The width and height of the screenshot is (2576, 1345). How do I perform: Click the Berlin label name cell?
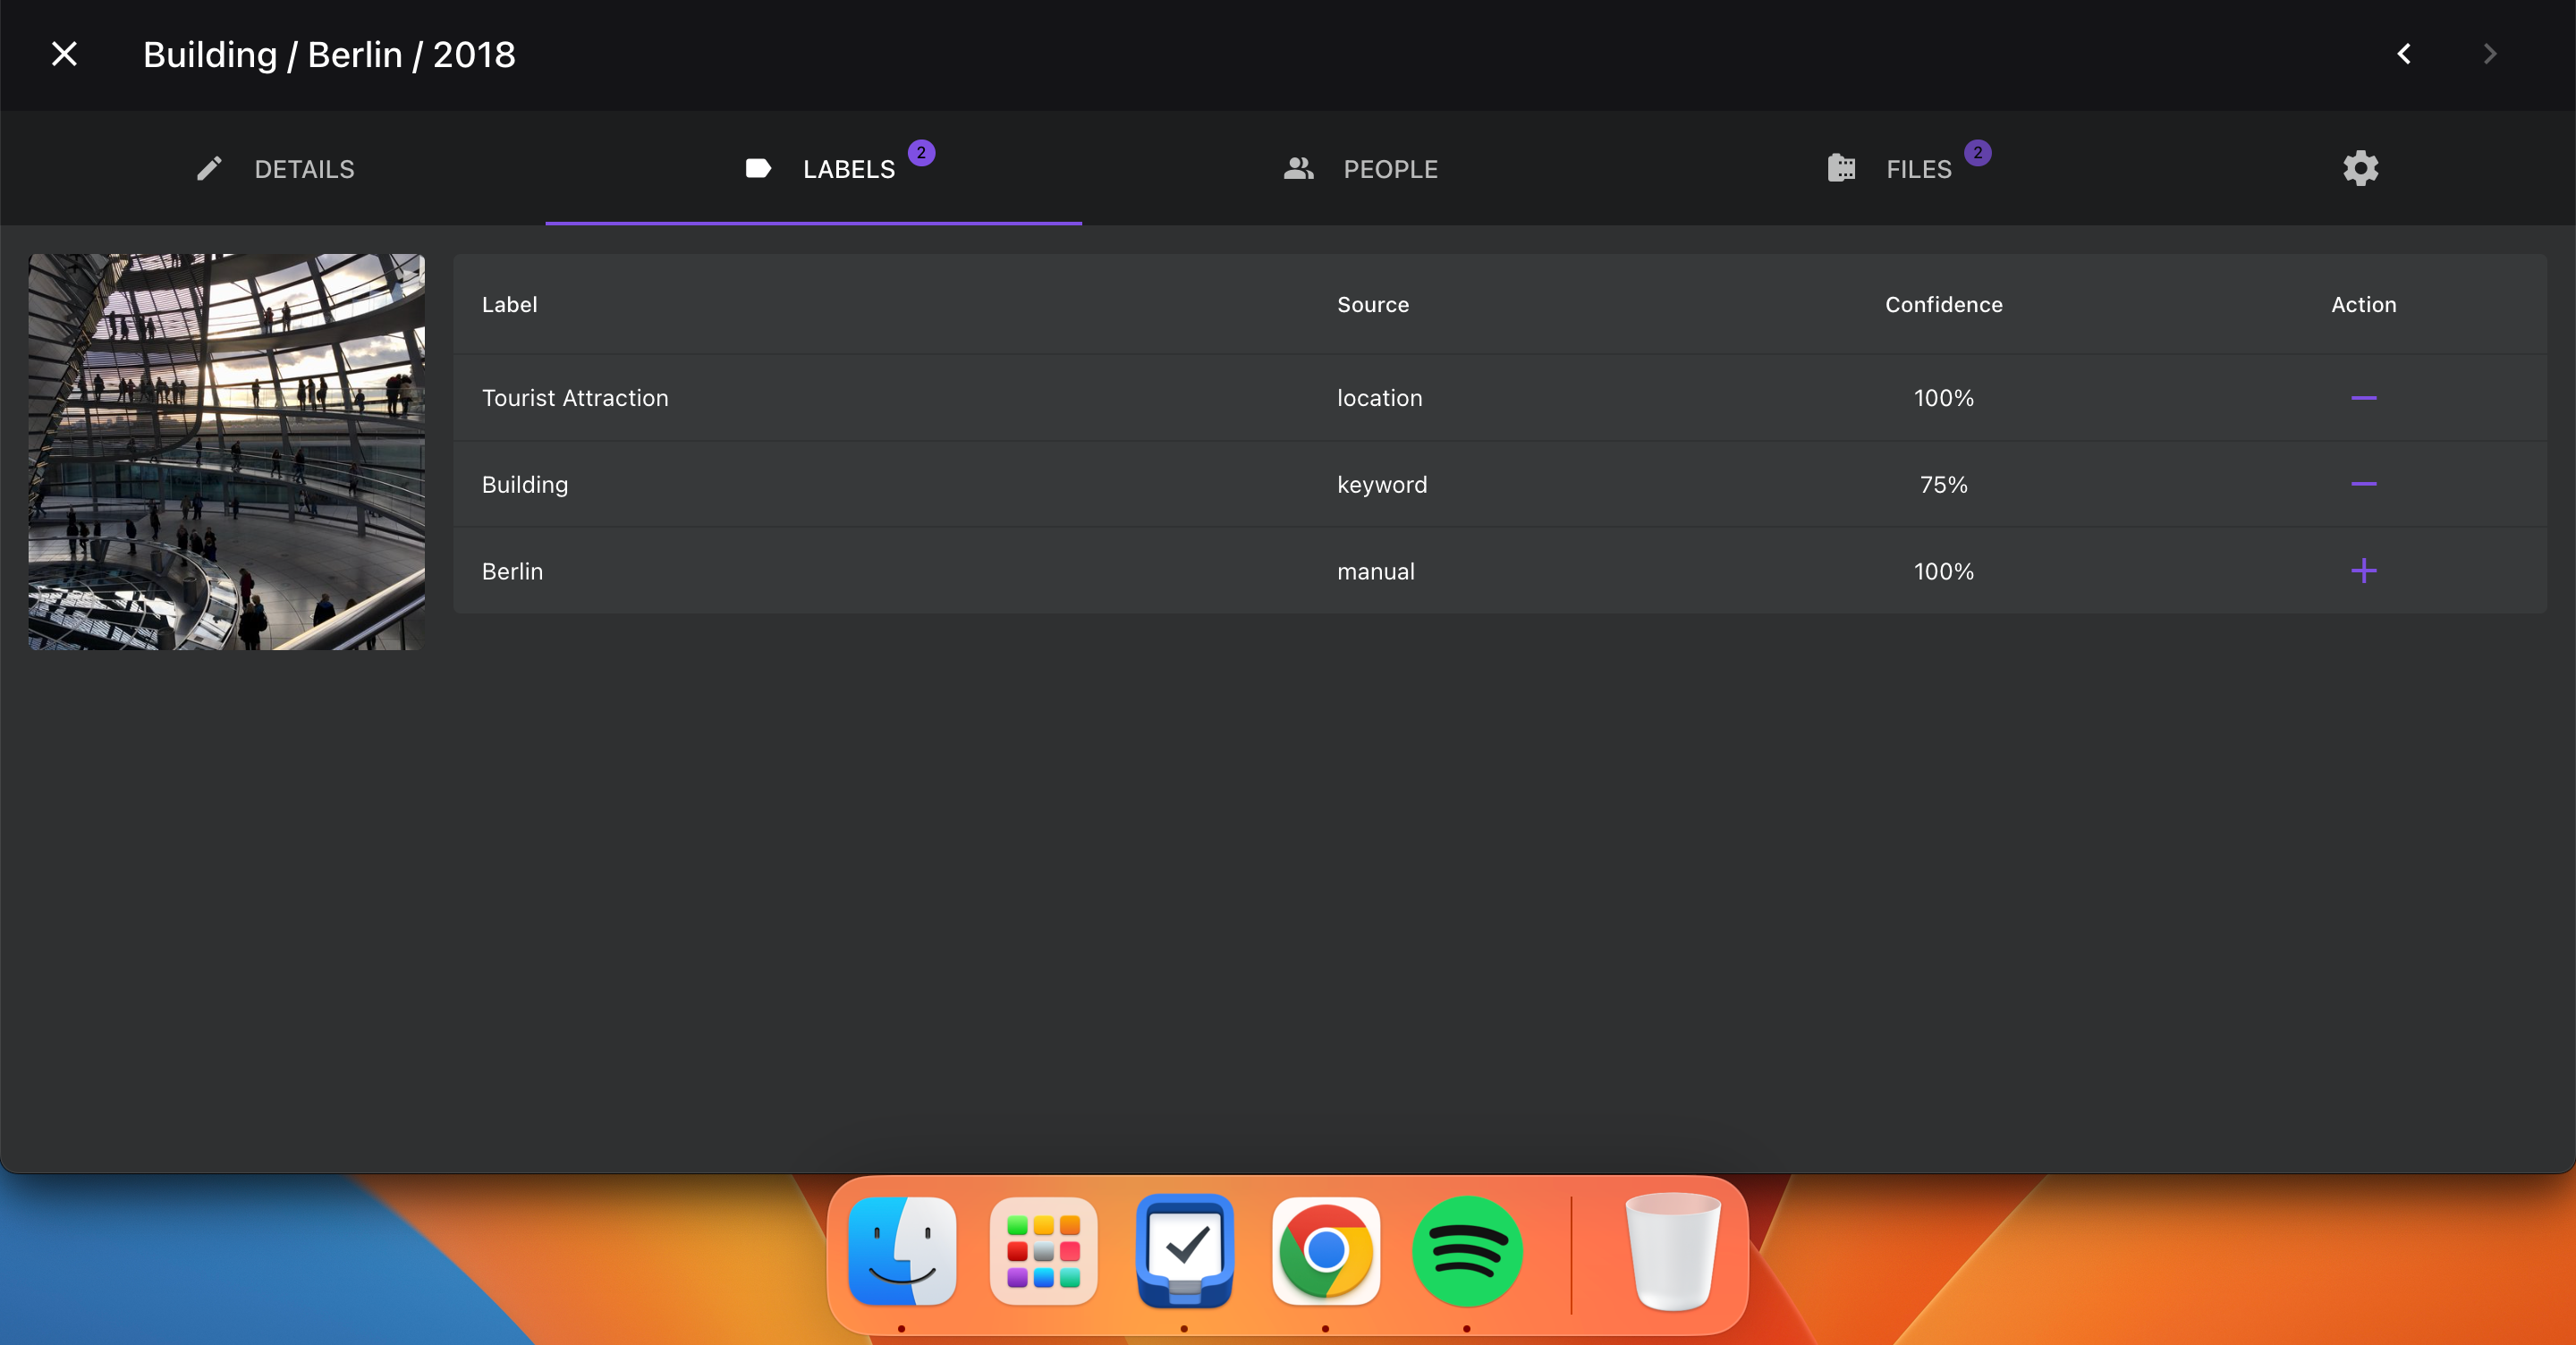click(512, 571)
